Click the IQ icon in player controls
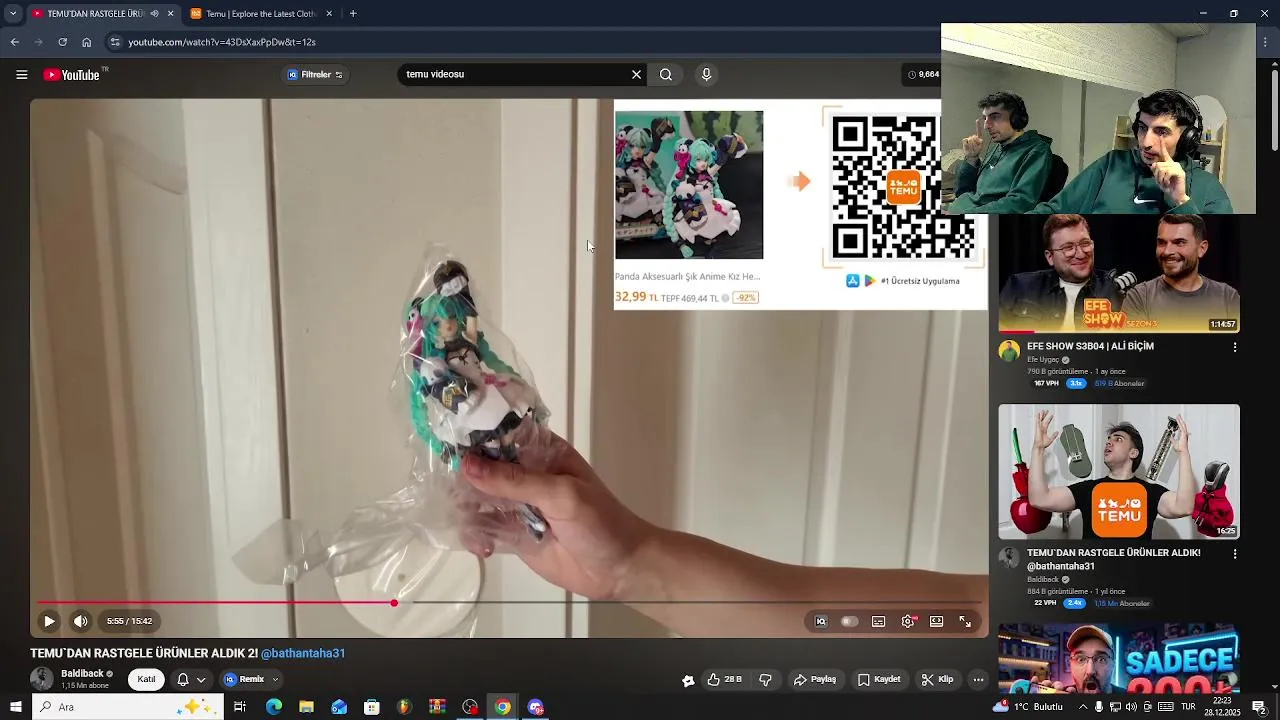Image resolution: width=1280 pixels, height=720 pixels. [x=821, y=621]
